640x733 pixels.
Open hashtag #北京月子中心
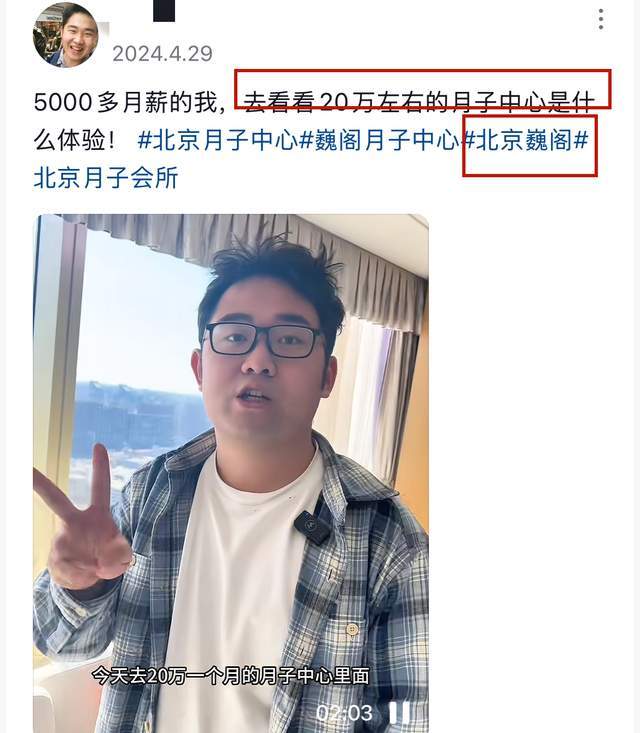point(217,140)
